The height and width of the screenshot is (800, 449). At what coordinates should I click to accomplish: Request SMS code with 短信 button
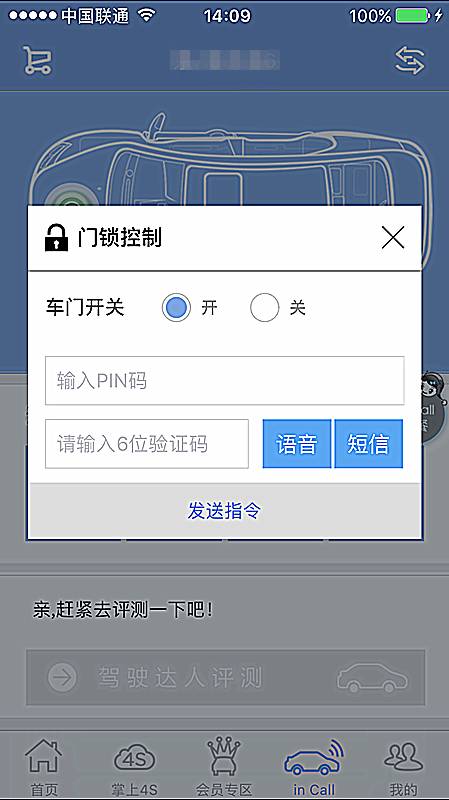[x=368, y=444]
